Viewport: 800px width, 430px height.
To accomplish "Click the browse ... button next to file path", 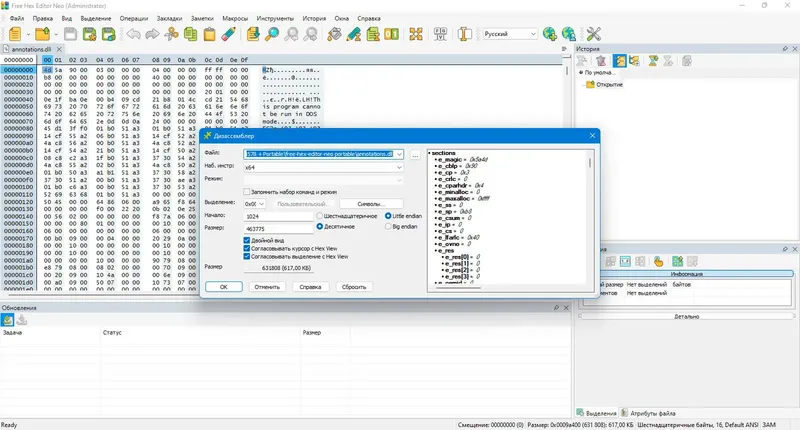I will pyautogui.click(x=415, y=155).
